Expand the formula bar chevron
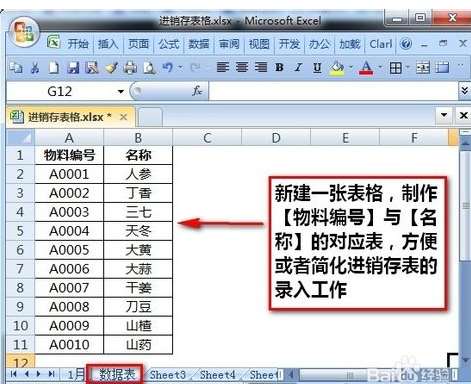Viewport: 471px width, 384px height. click(x=464, y=90)
